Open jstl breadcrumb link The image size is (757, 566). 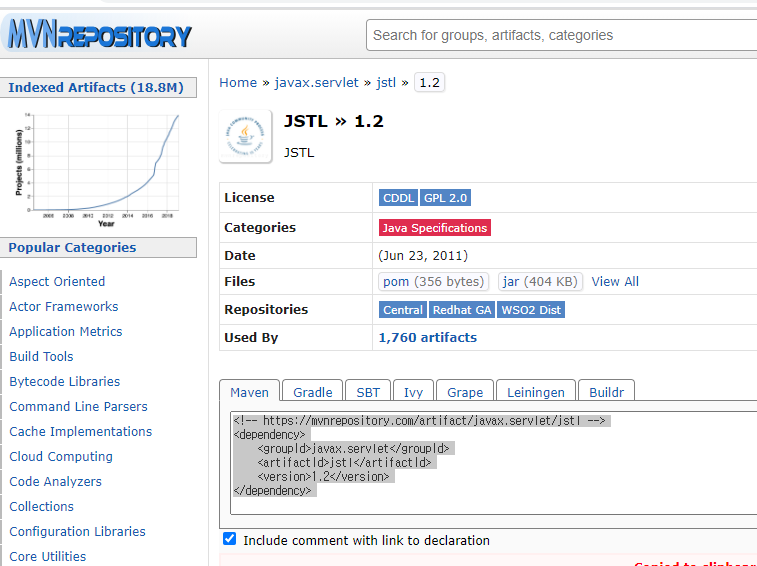tap(386, 83)
